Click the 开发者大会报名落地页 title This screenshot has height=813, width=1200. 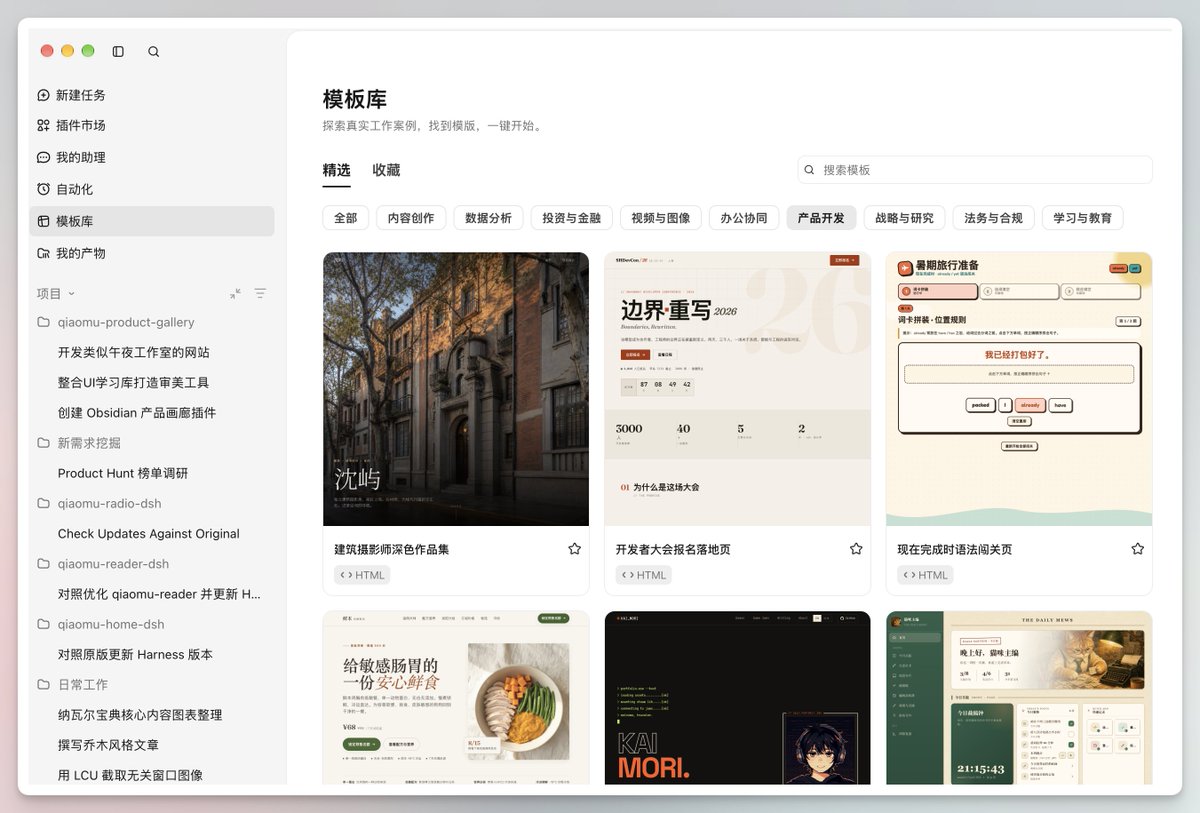[x=673, y=549]
